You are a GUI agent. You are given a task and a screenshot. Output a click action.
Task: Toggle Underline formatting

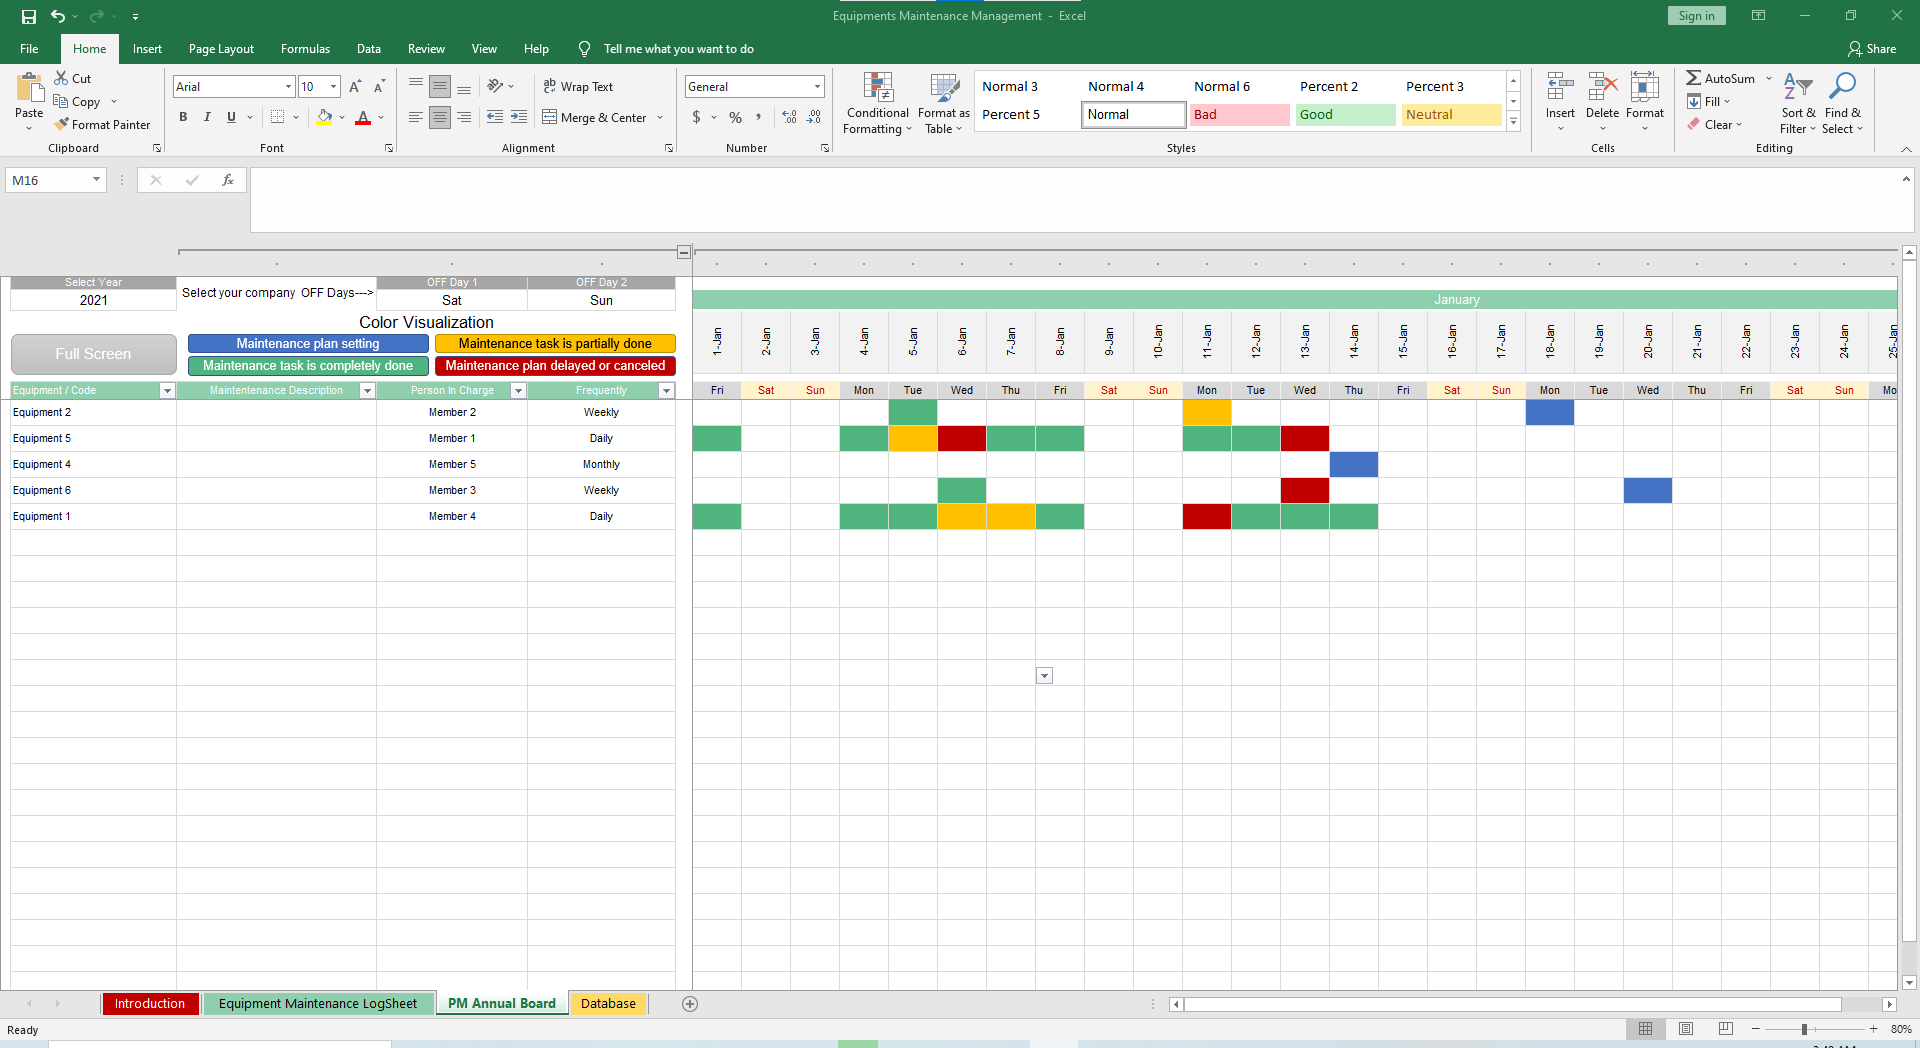pyautogui.click(x=231, y=117)
